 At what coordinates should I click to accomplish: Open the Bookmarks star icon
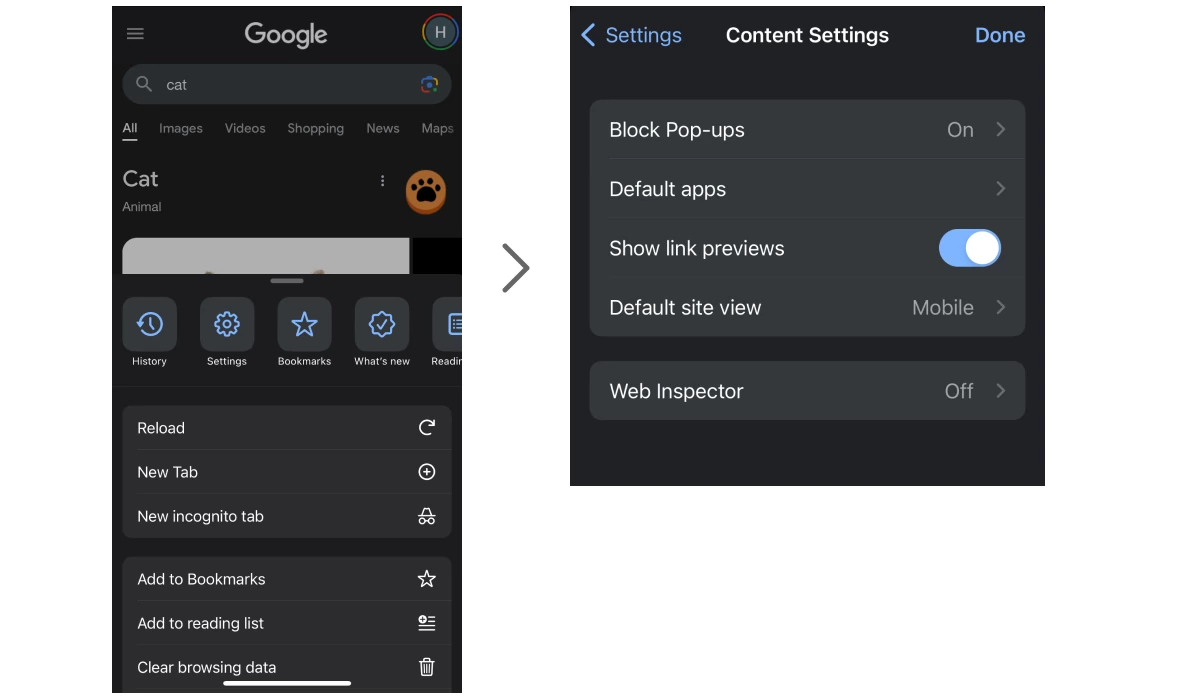[304, 324]
